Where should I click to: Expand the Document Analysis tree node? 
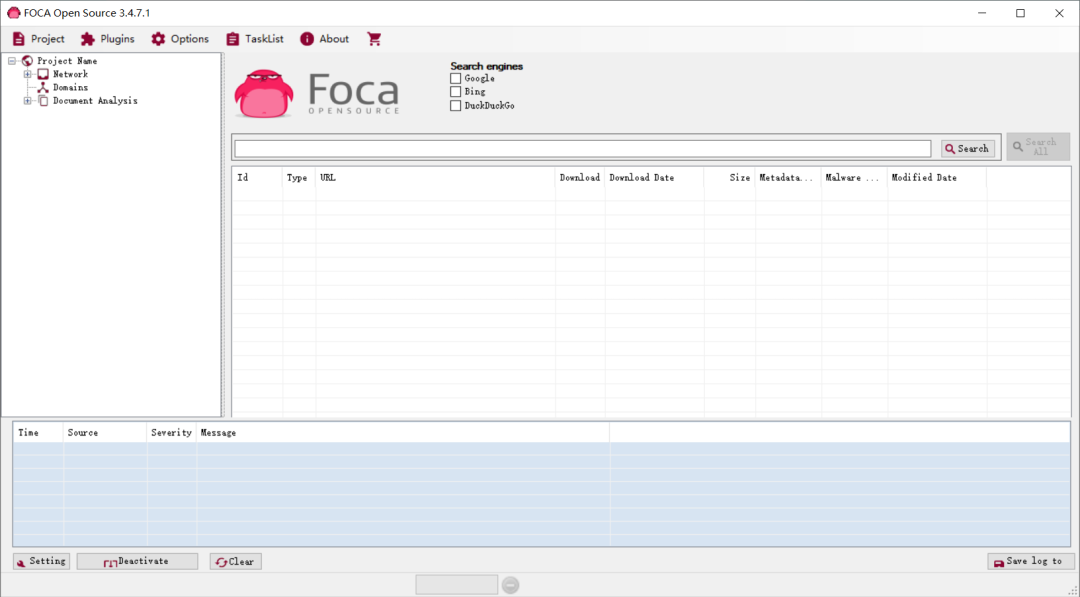coord(28,101)
